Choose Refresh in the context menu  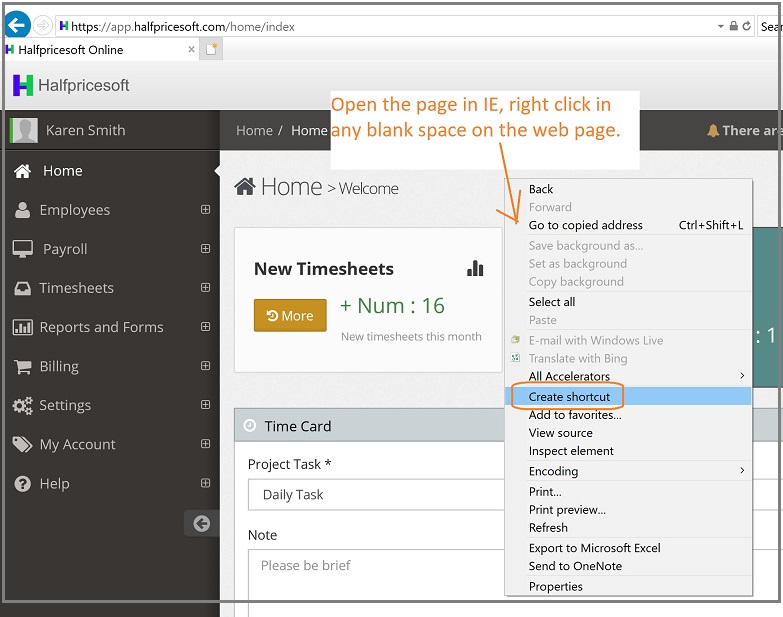[x=628, y=528]
